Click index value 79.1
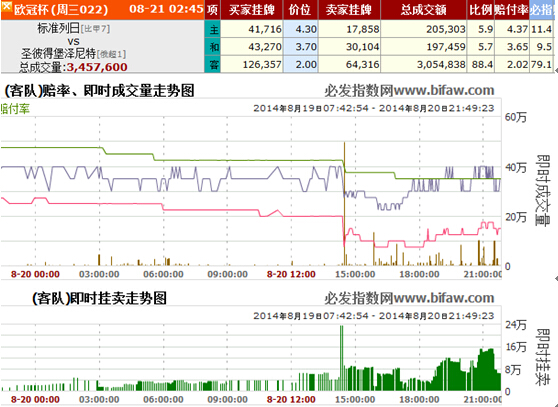 tap(542, 65)
